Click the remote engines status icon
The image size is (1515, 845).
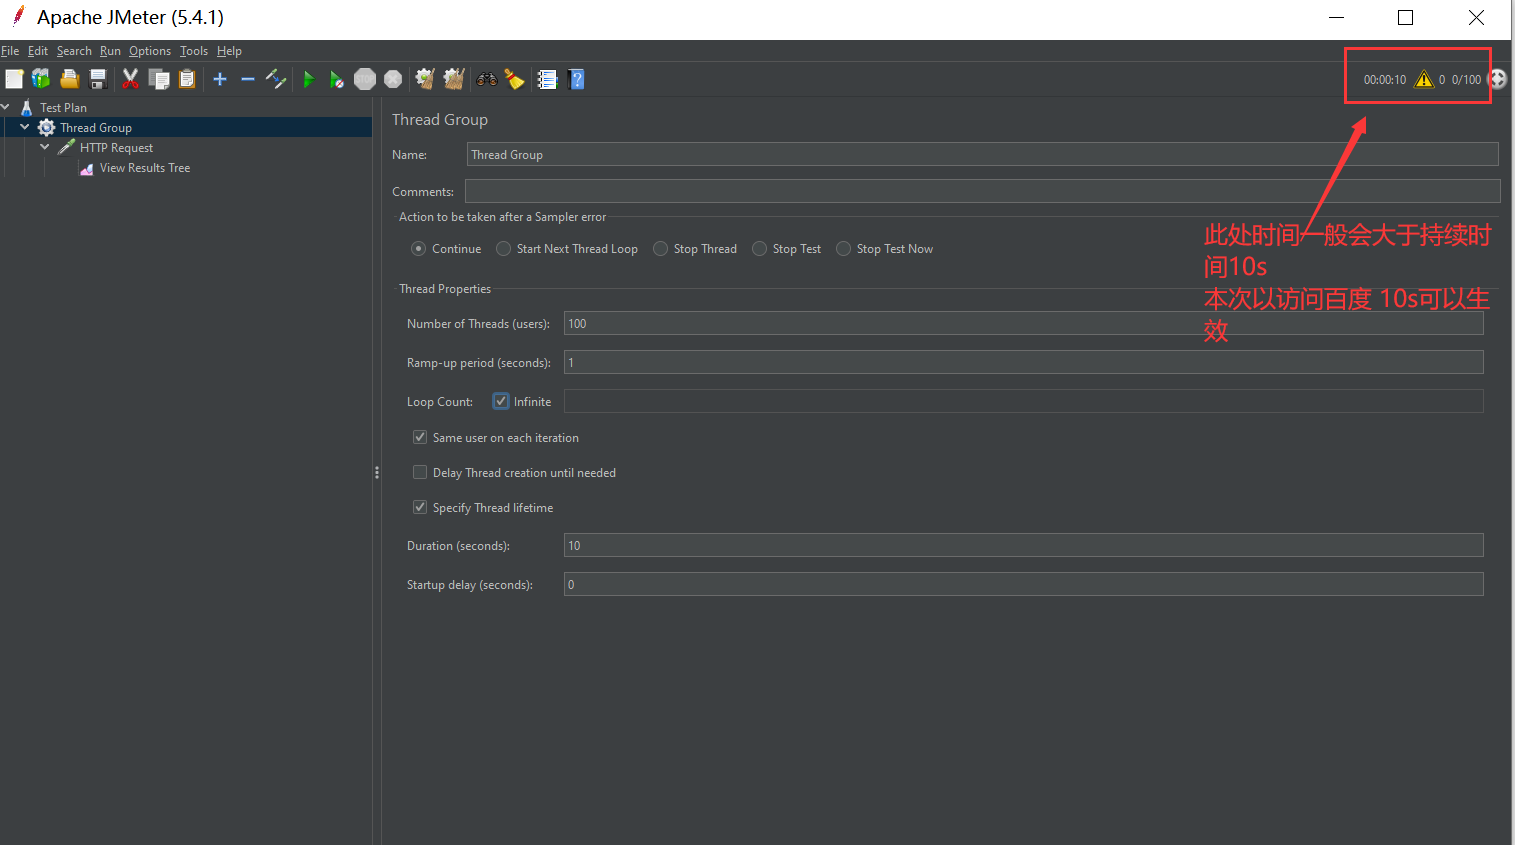point(1498,79)
